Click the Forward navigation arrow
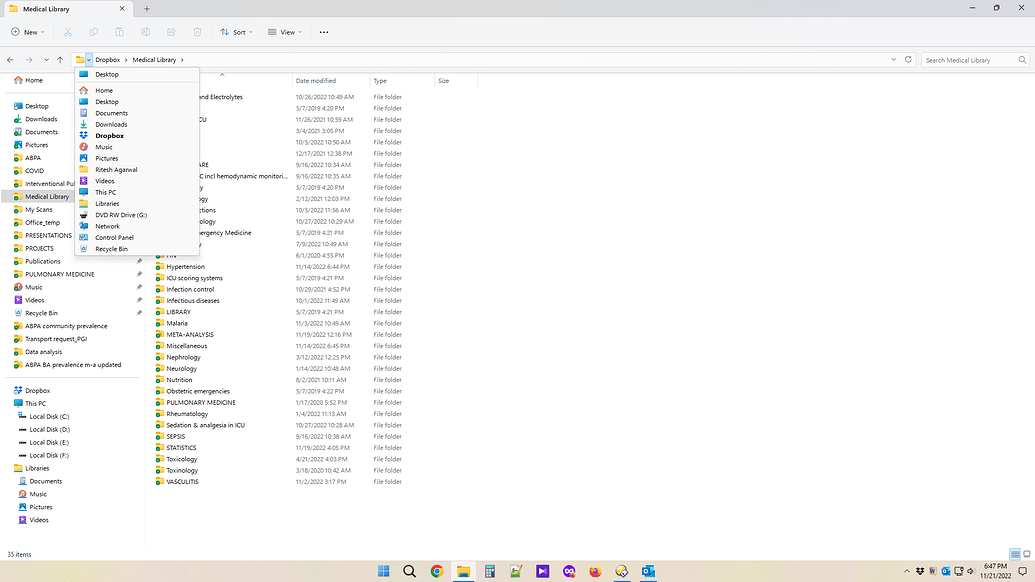 [x=29, y=59]
